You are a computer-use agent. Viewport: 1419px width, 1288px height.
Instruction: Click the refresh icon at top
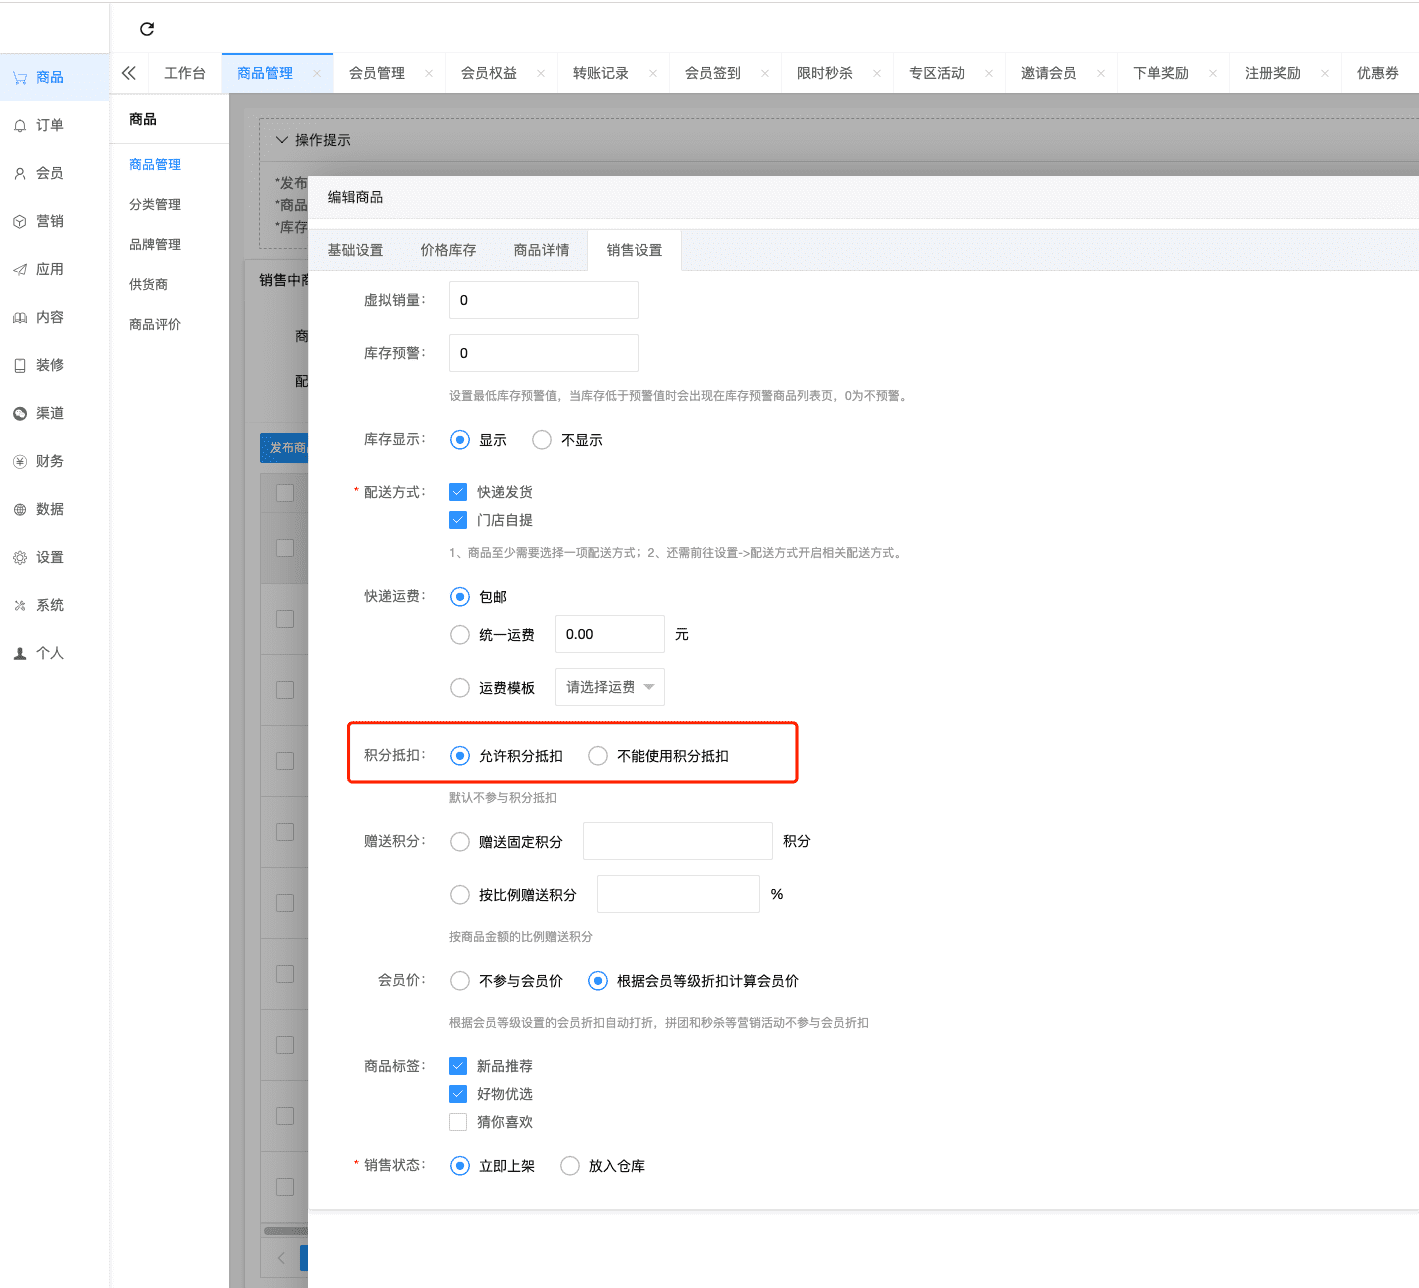click(147, 29)
